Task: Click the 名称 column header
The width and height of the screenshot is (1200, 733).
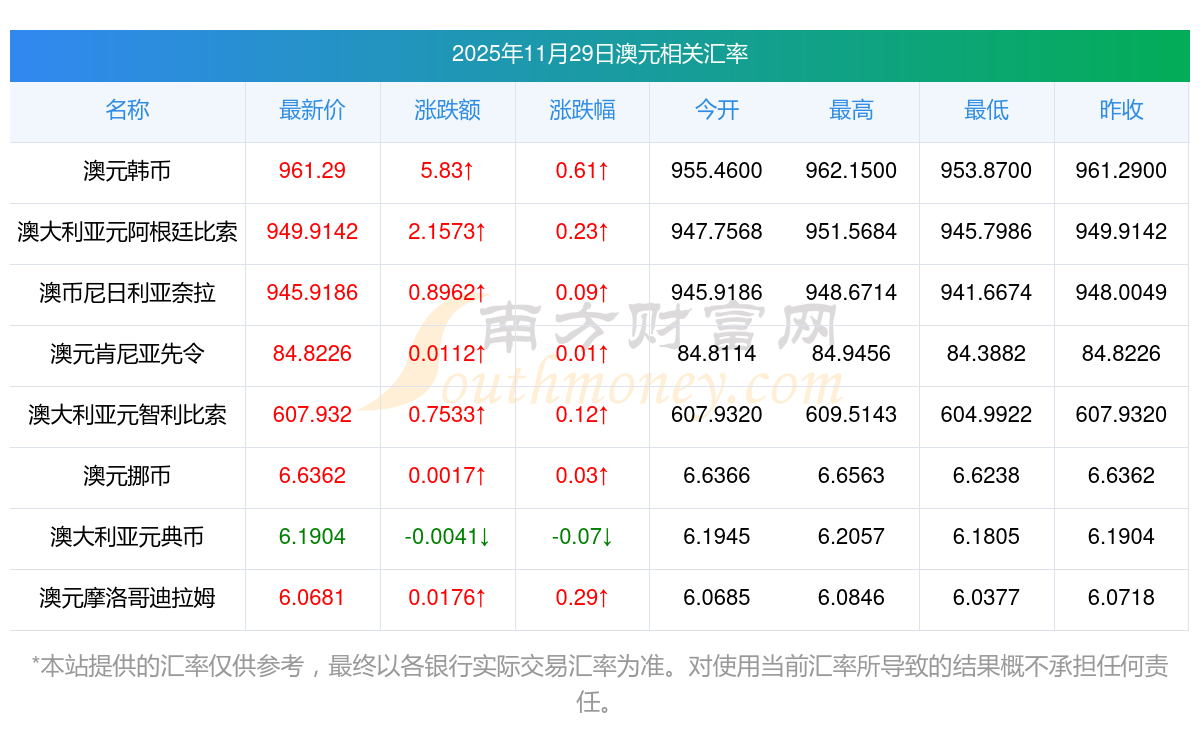Action: [x=127, y=110]
